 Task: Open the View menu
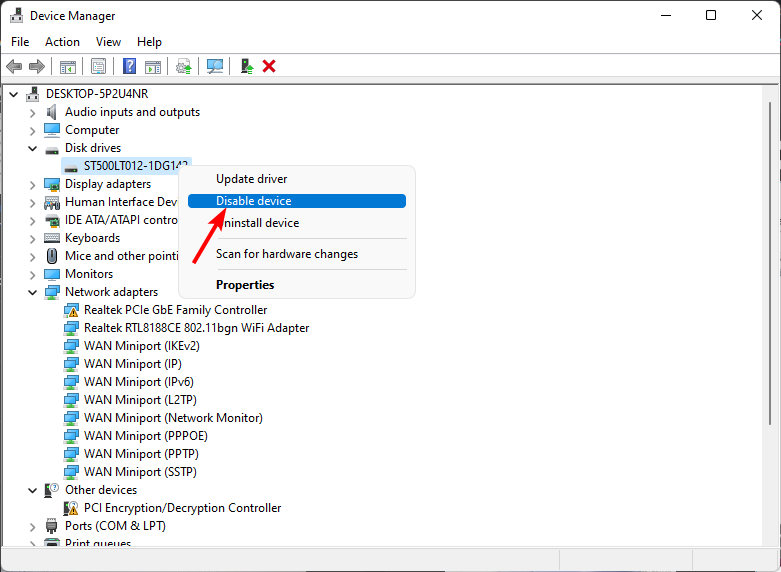point(108,42)
